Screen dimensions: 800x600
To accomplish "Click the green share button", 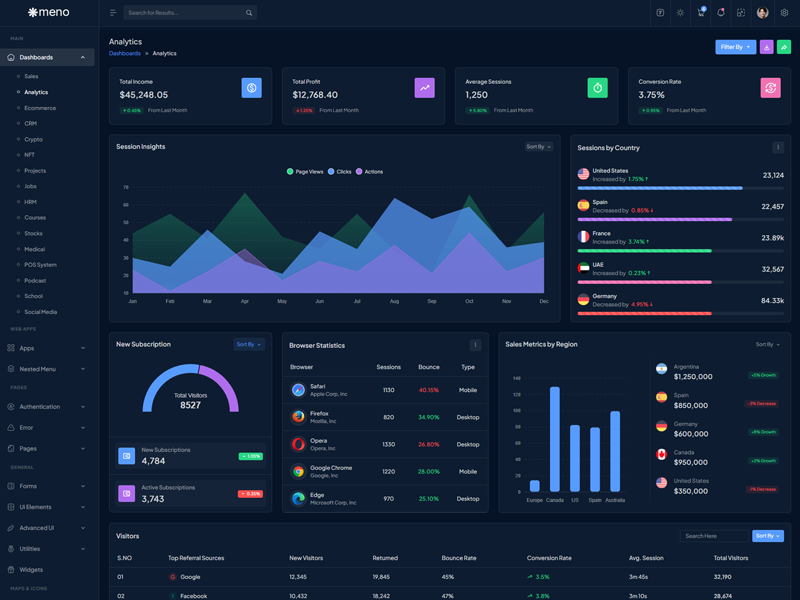I will [x=784, y=47].
